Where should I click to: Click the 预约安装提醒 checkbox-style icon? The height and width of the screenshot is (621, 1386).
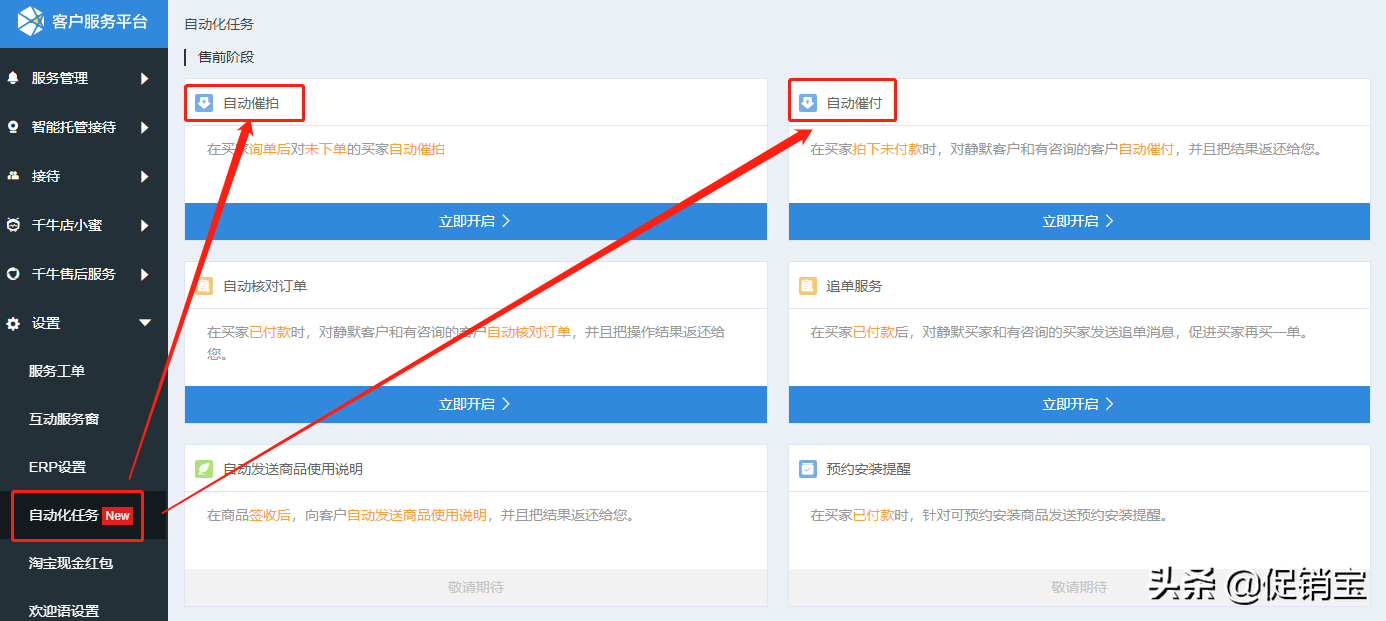coord(808,469)
